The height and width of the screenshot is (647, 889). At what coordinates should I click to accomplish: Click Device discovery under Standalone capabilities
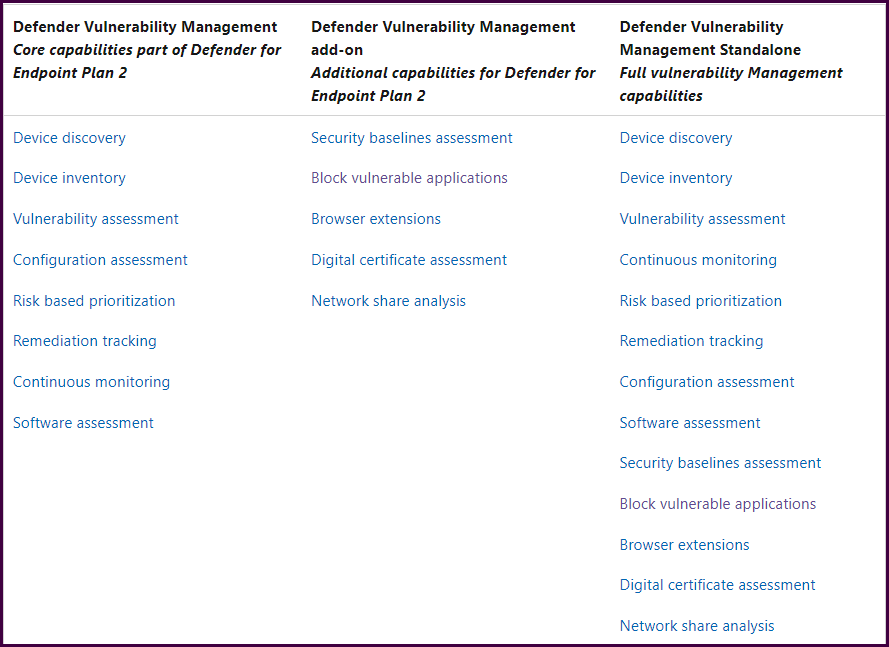click(x=676, y=137)
